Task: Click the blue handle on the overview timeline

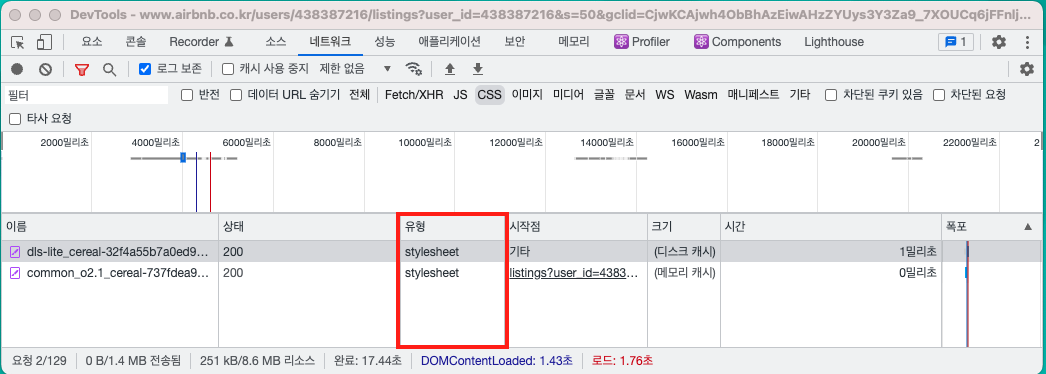Action: [x=183, y=157]
